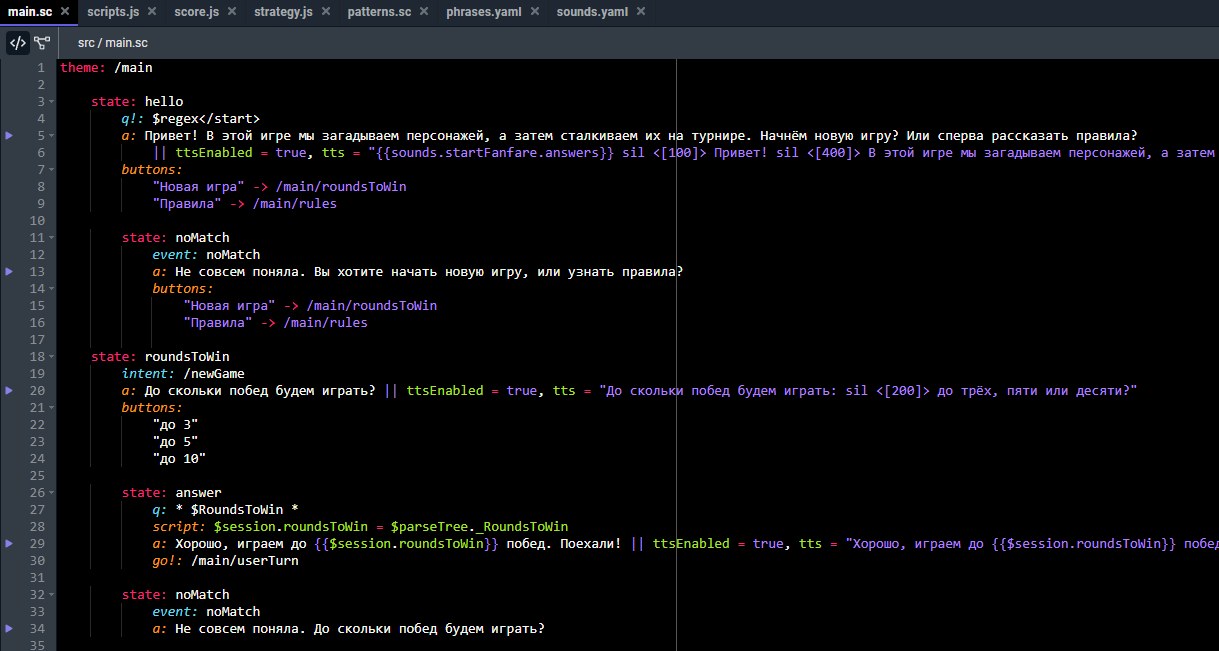Click the "до 10" button string
This screenshot has height=651, width=1219.
(x=179, y=459)
